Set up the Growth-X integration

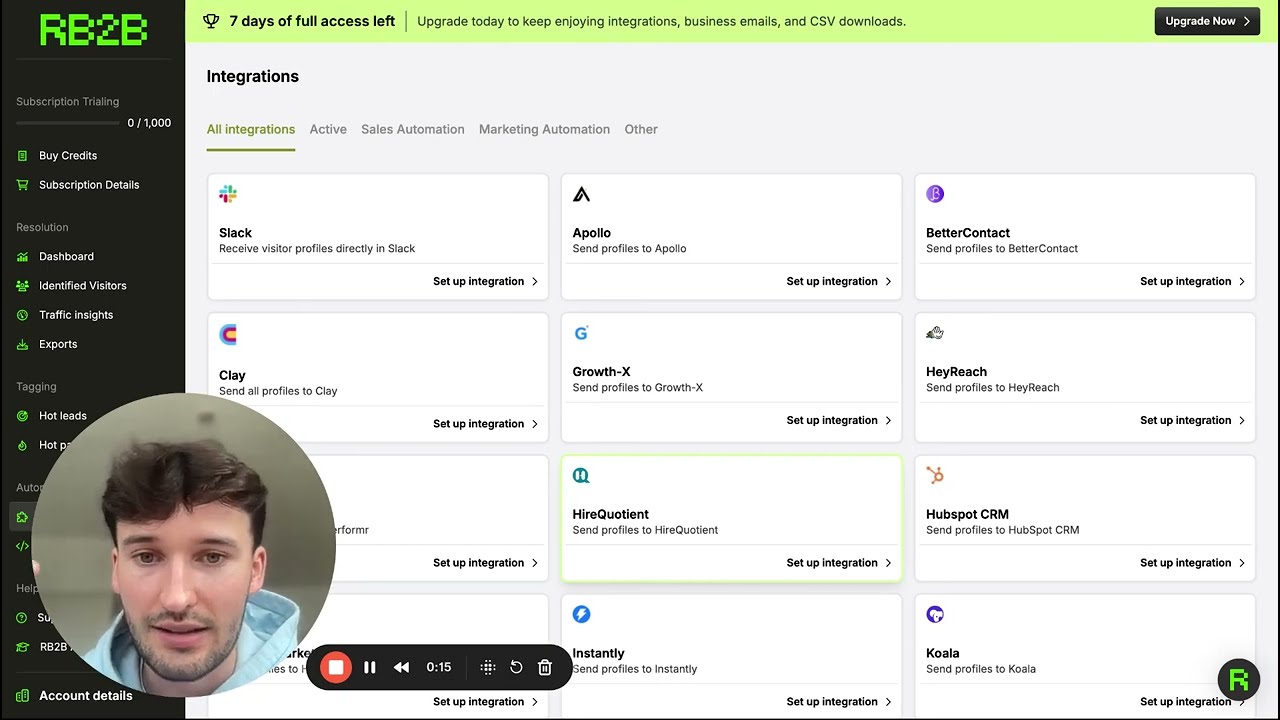coord(839,421)
